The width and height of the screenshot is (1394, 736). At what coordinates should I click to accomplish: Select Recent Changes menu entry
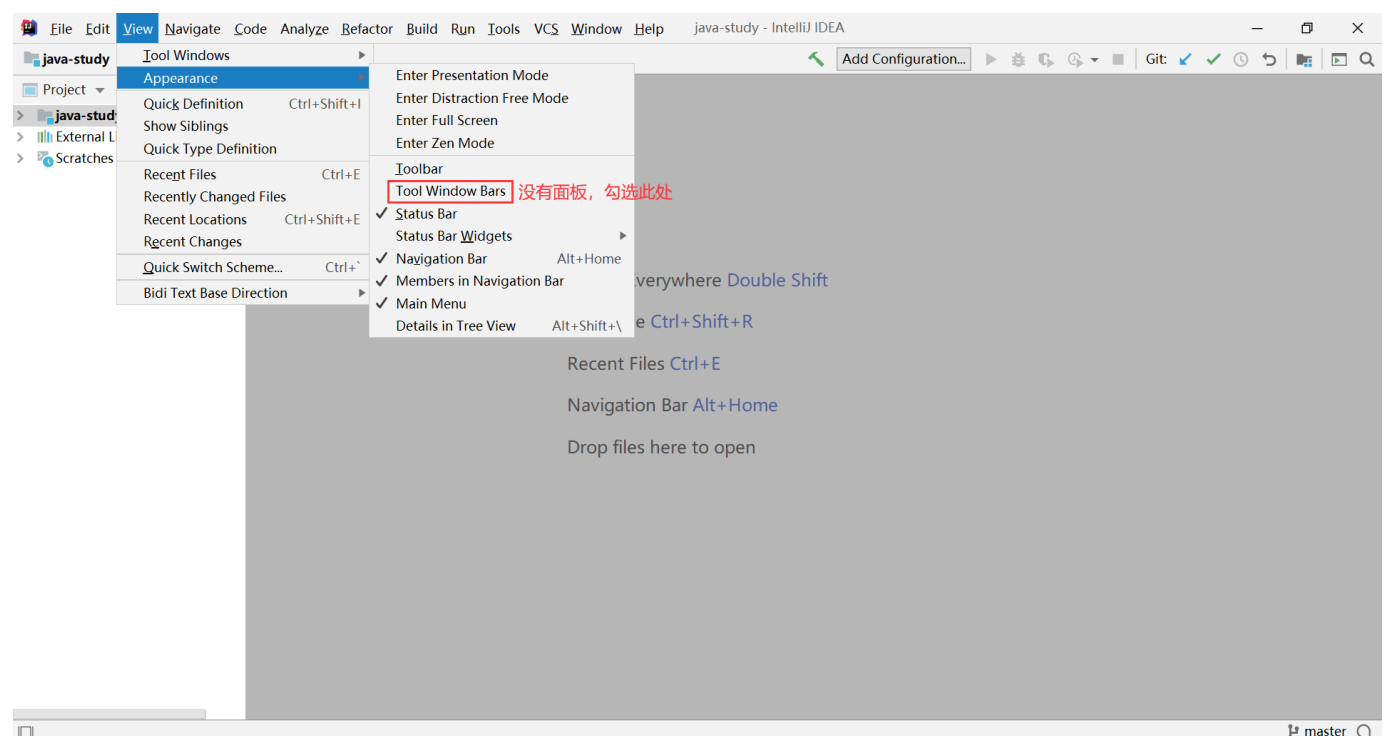tap(244, 242)
